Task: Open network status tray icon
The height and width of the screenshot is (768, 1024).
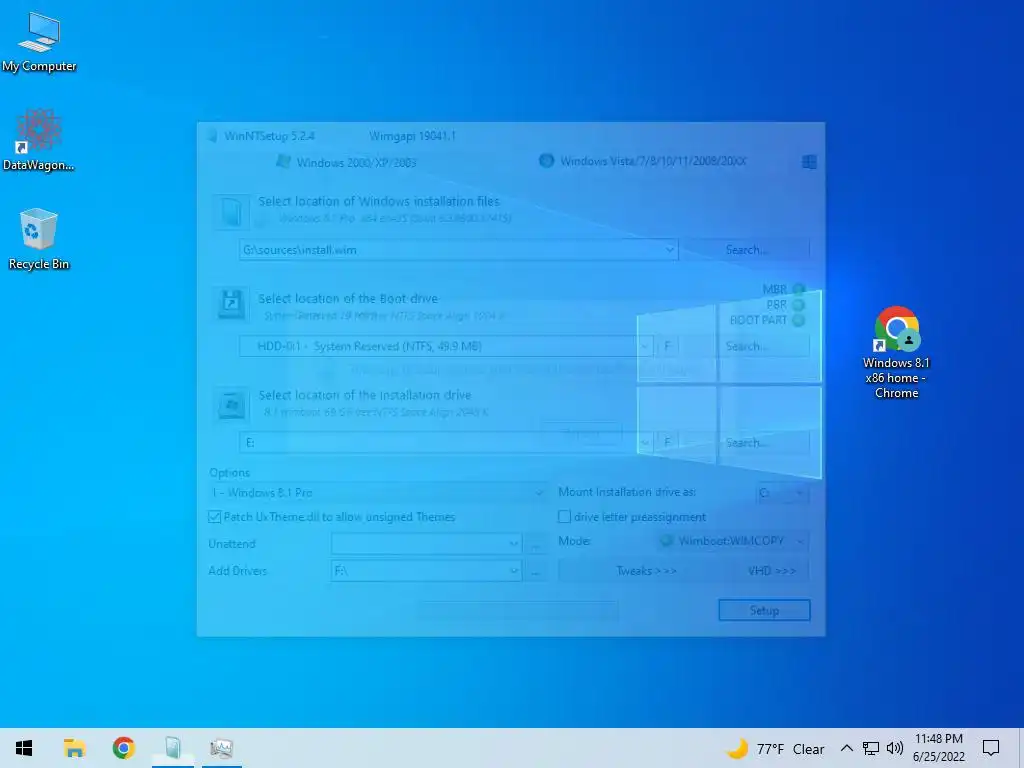Action: click(871, 748)
